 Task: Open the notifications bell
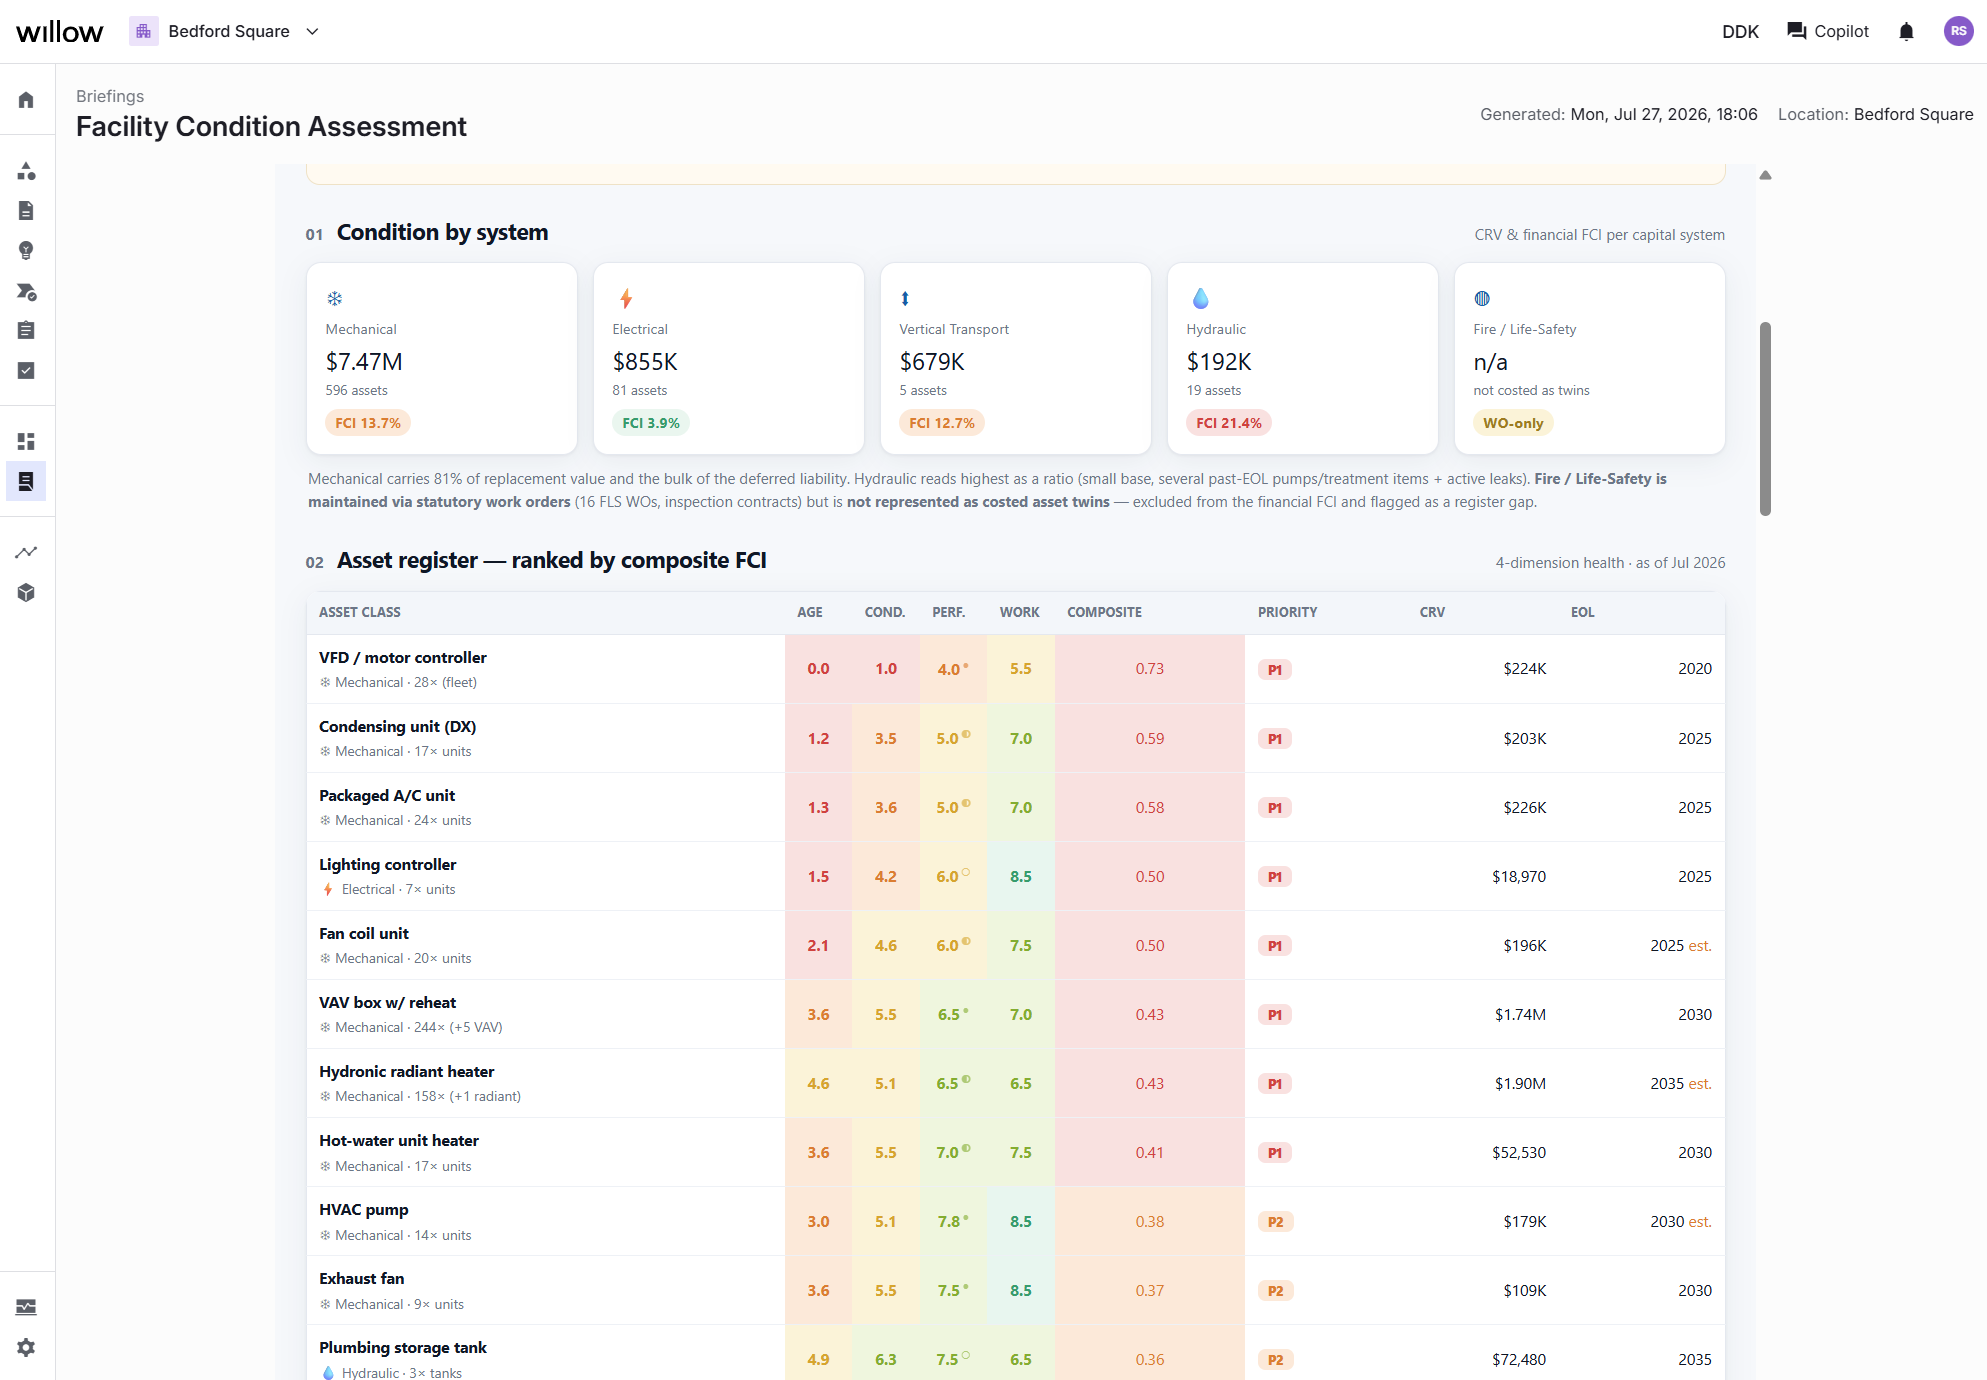[x=1906, y=32]
